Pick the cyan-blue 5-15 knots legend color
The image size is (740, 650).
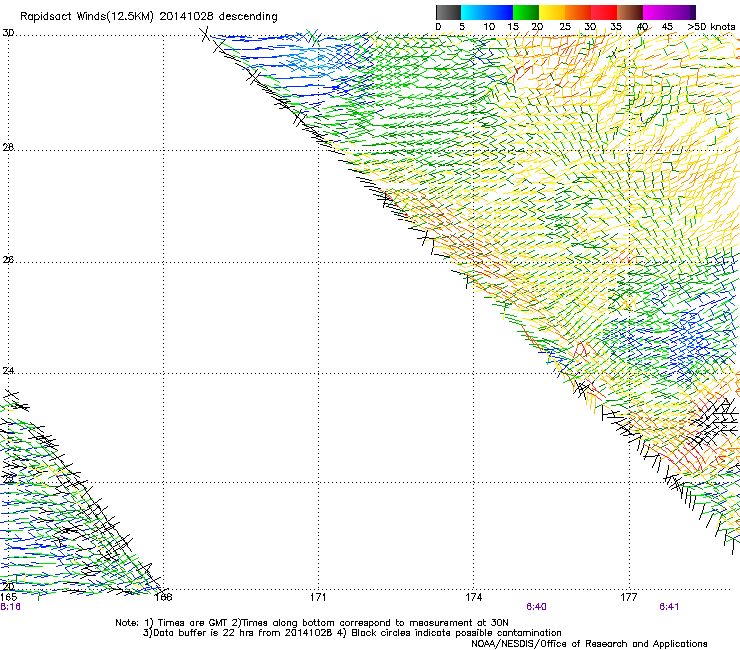487,12
